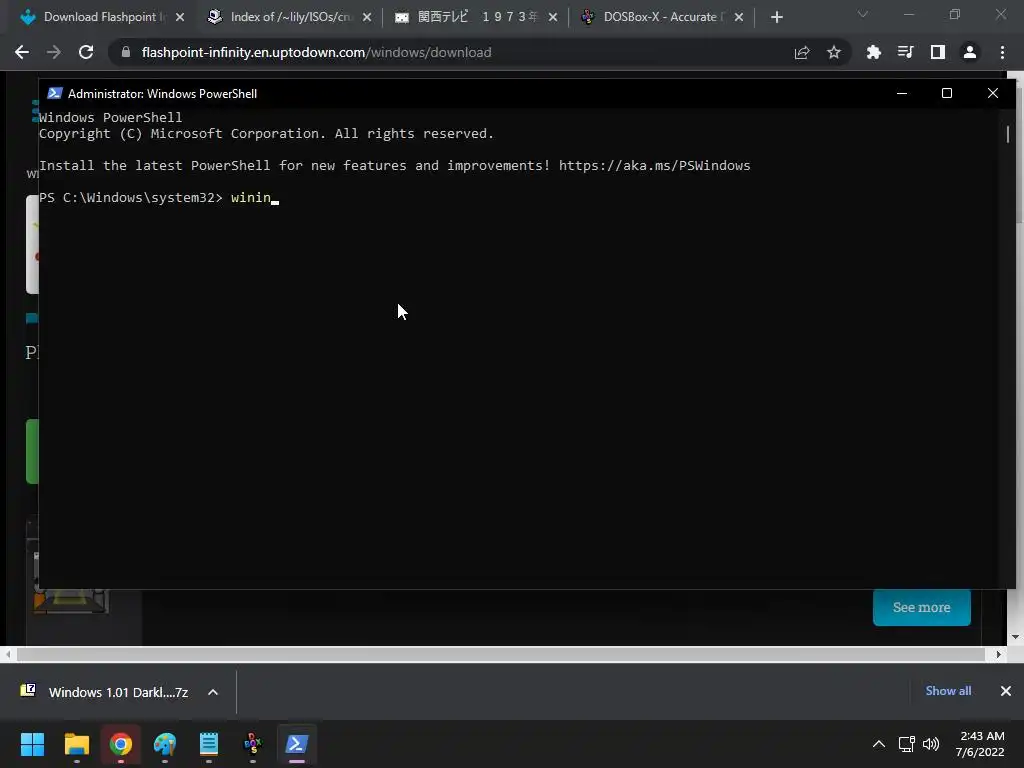Close the DOSBox-X tab
This screenshot has height=768, width=1024.
click(739, 17)
